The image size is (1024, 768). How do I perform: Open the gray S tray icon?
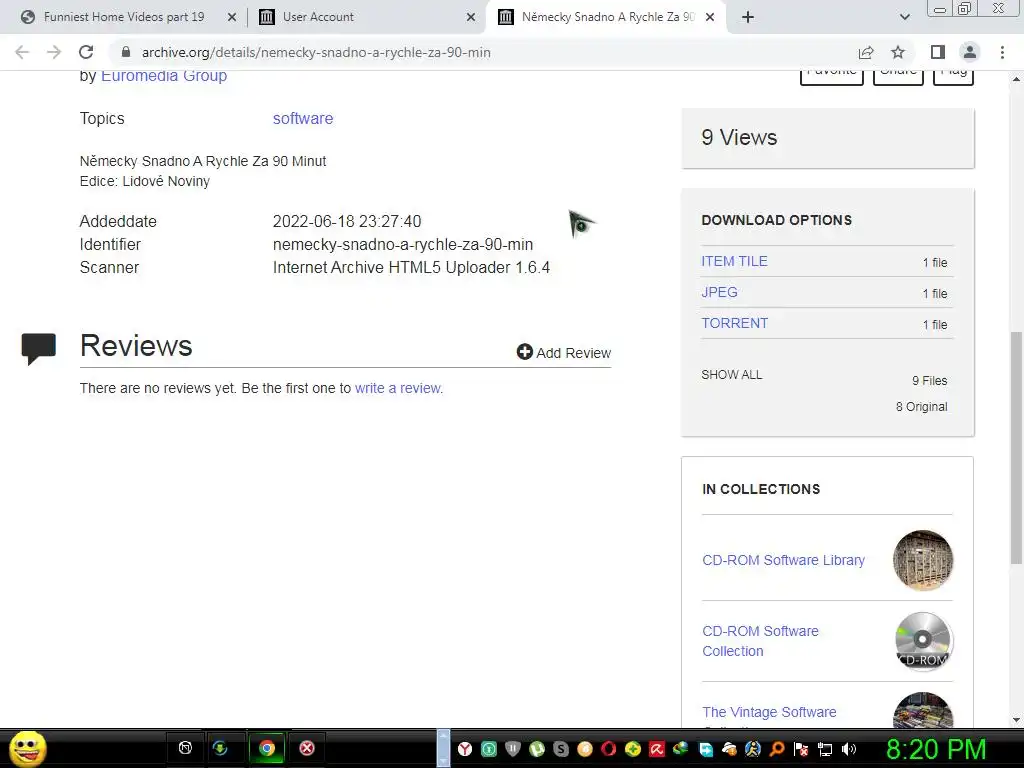click(560, 749)
